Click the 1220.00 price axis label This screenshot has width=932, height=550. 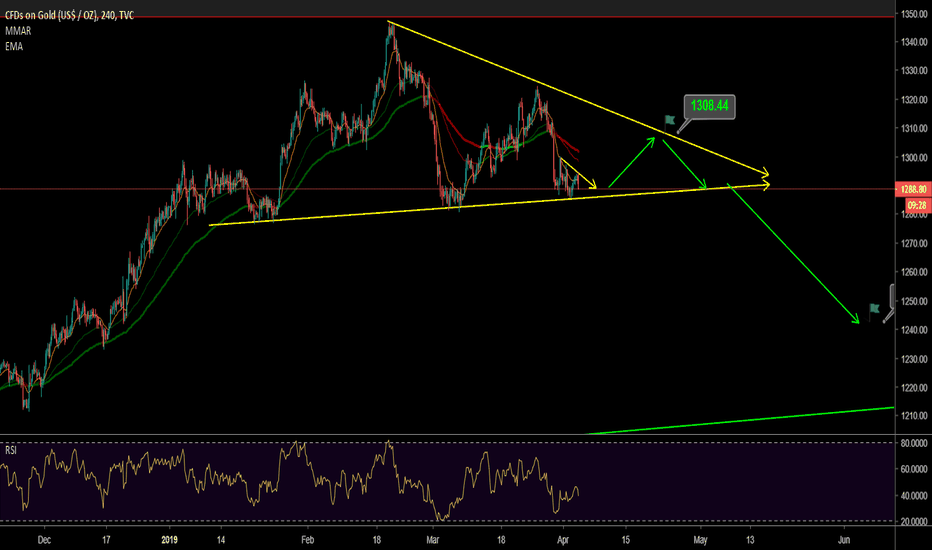point(914,388)
